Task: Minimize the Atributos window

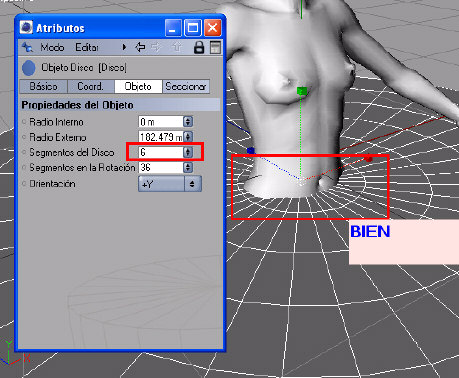Action: 173,28
